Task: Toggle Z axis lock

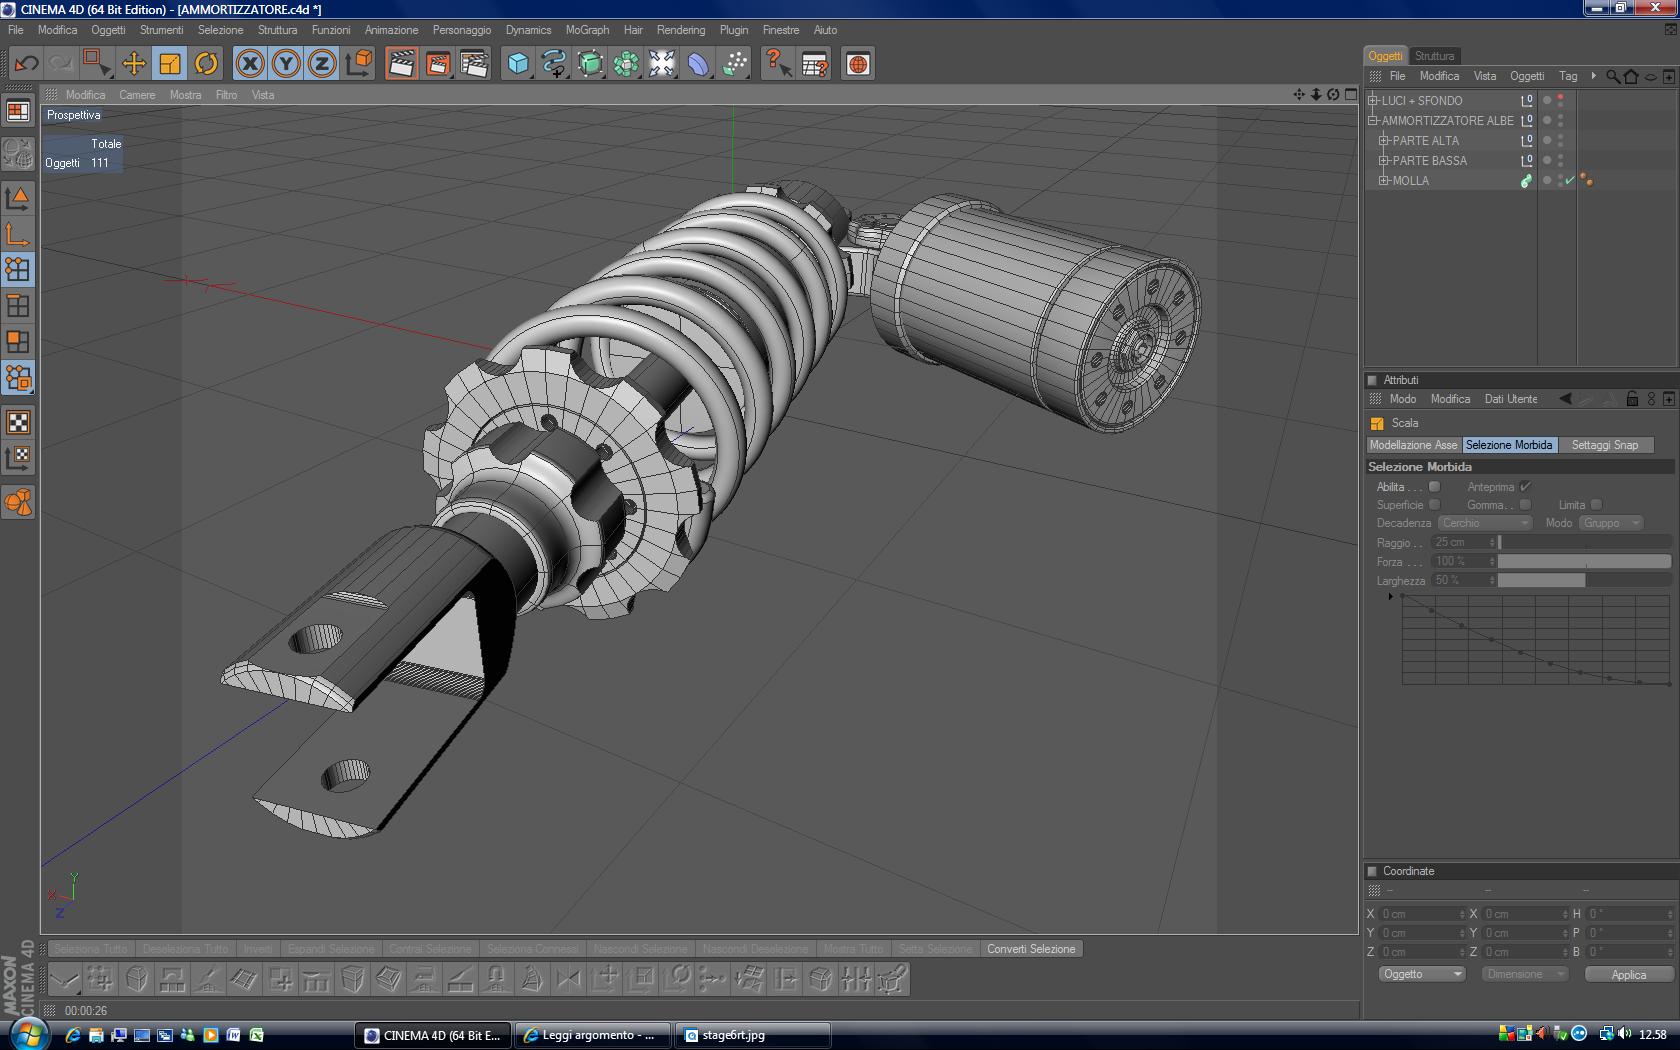Action: pyautogui.click(x=322, y=64)
